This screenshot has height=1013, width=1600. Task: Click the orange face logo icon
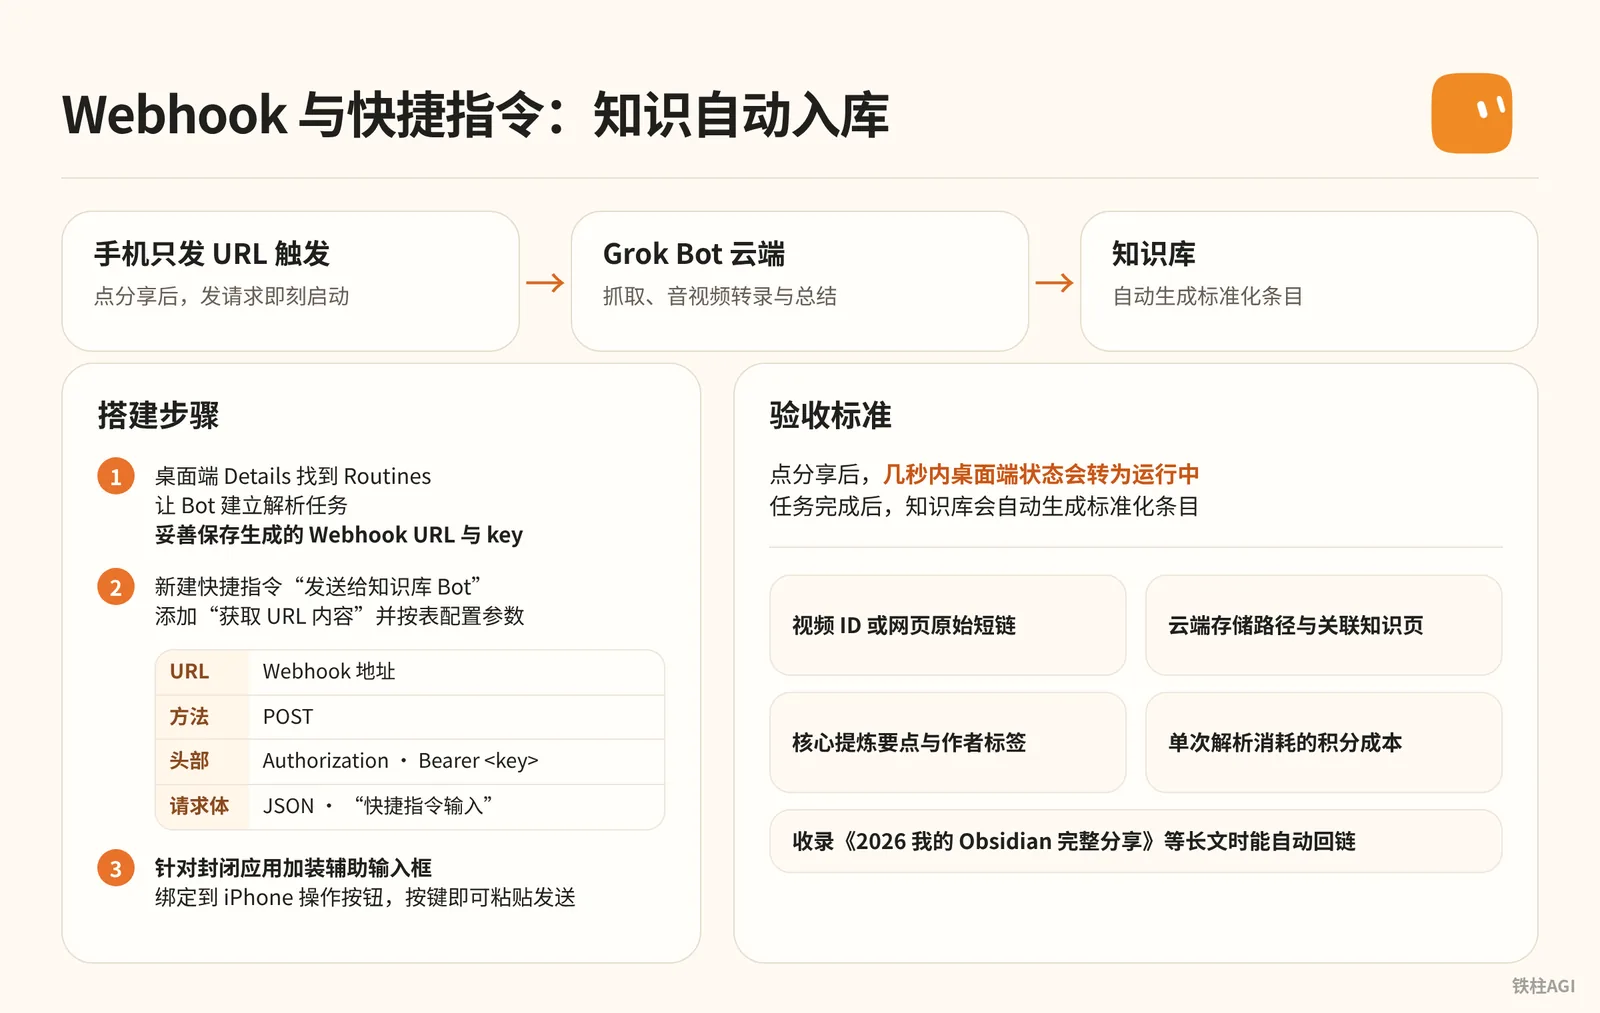(1471, 113)
